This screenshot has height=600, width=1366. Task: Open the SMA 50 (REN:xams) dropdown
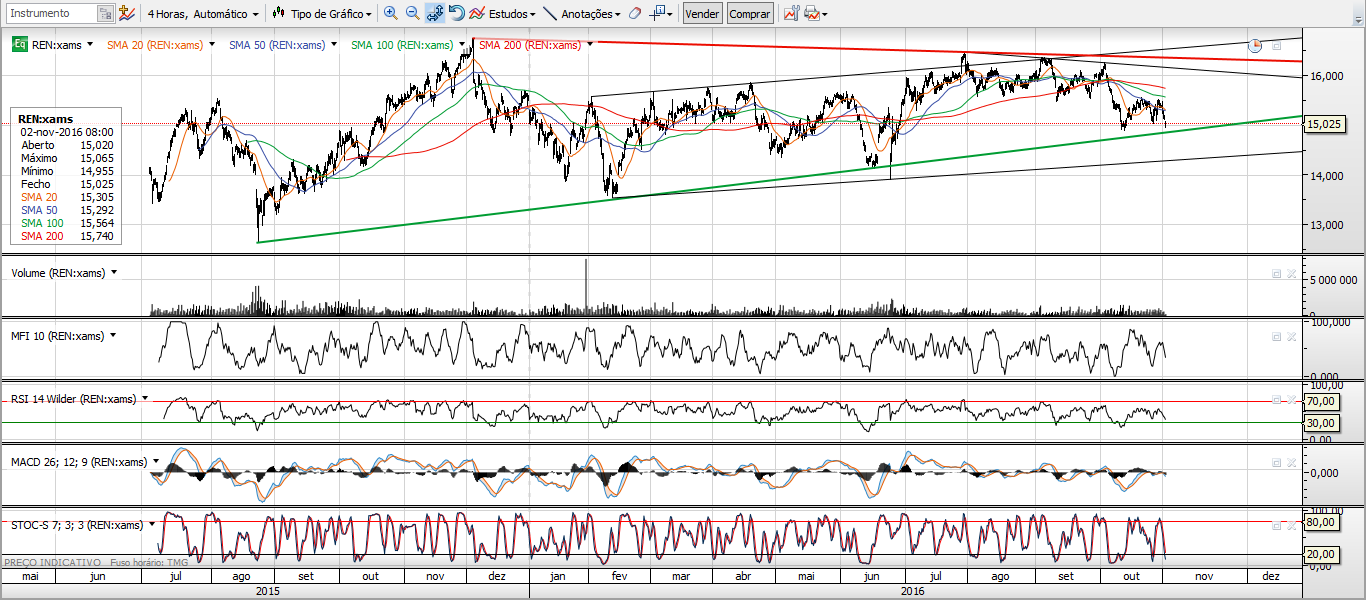click(334, 45)
